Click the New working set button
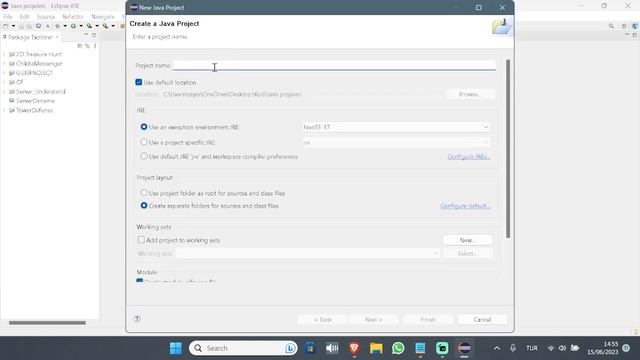The height and width of the screenshot is (360, 640). [467, 240]
